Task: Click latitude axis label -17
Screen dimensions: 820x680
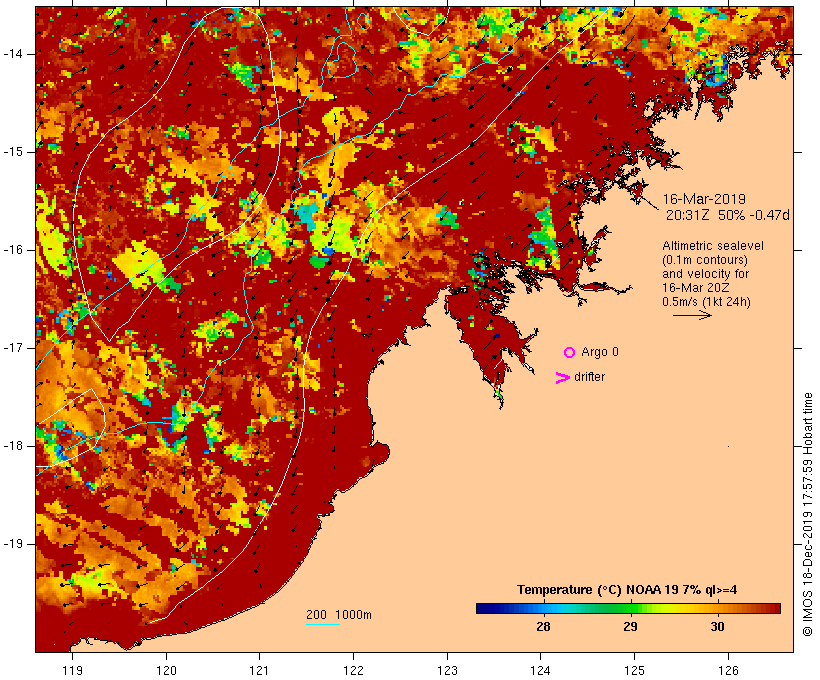Action: [13, 348]
